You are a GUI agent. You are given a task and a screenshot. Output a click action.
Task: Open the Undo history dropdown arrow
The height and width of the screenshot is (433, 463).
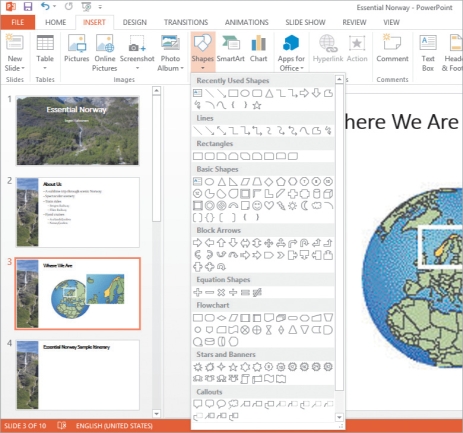click(54, 7)
